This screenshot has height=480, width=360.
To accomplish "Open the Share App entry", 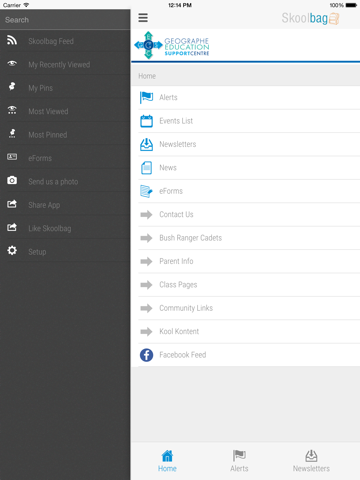I will tap(65, 205).
